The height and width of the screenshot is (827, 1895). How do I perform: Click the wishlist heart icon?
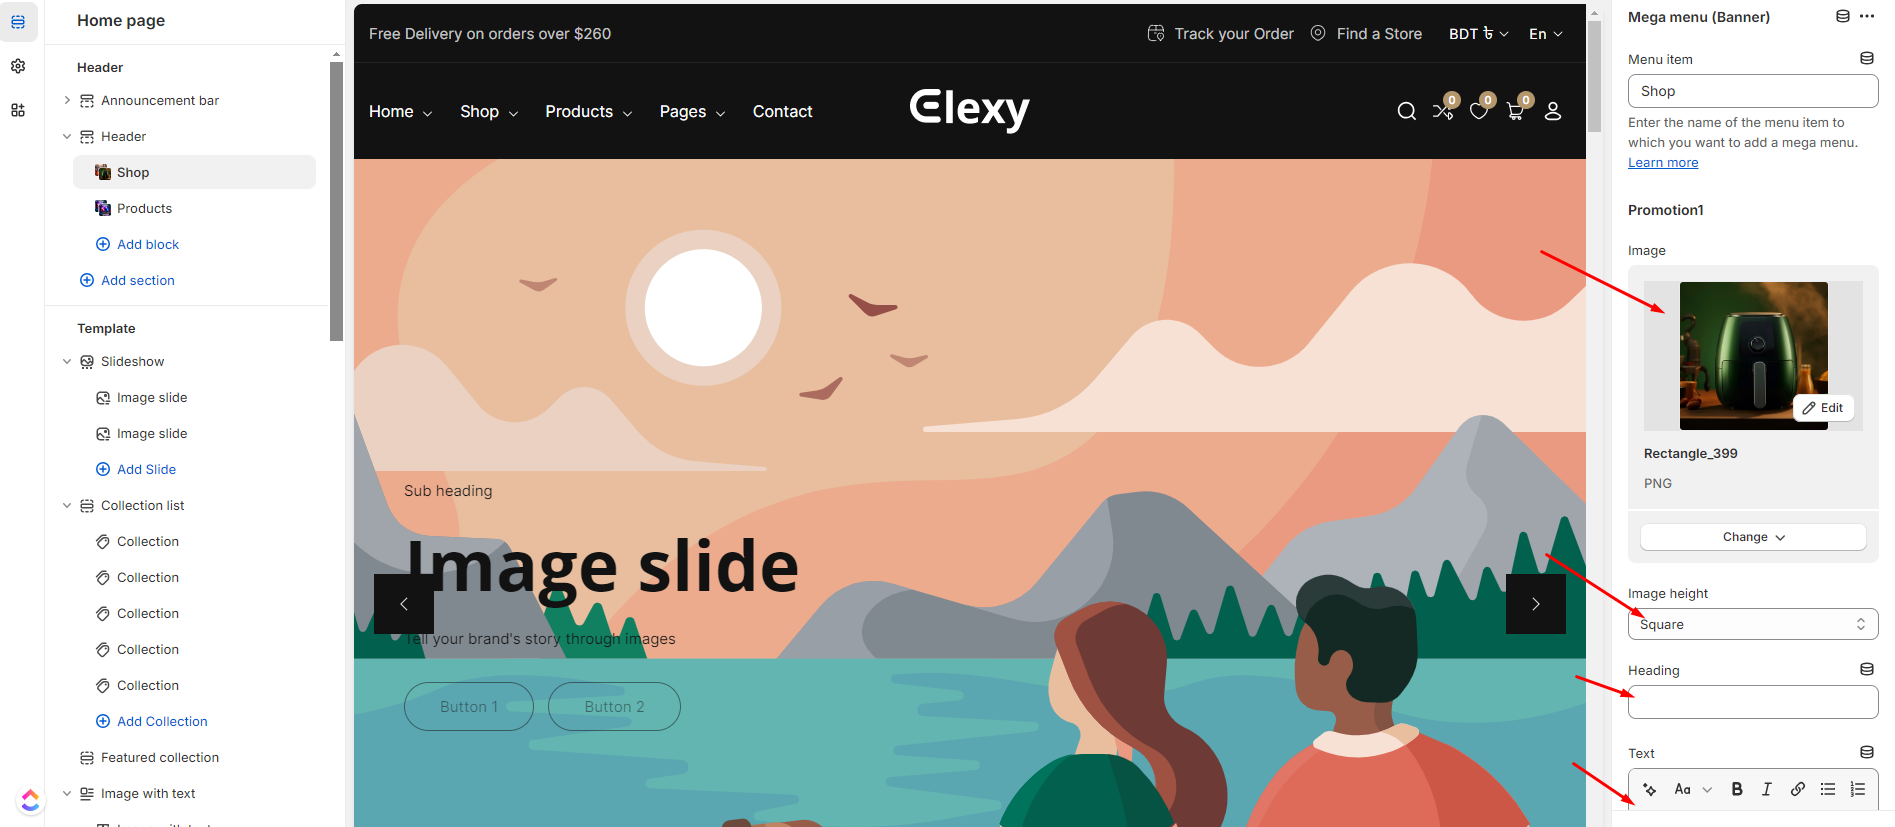[x=1479, y=111]
